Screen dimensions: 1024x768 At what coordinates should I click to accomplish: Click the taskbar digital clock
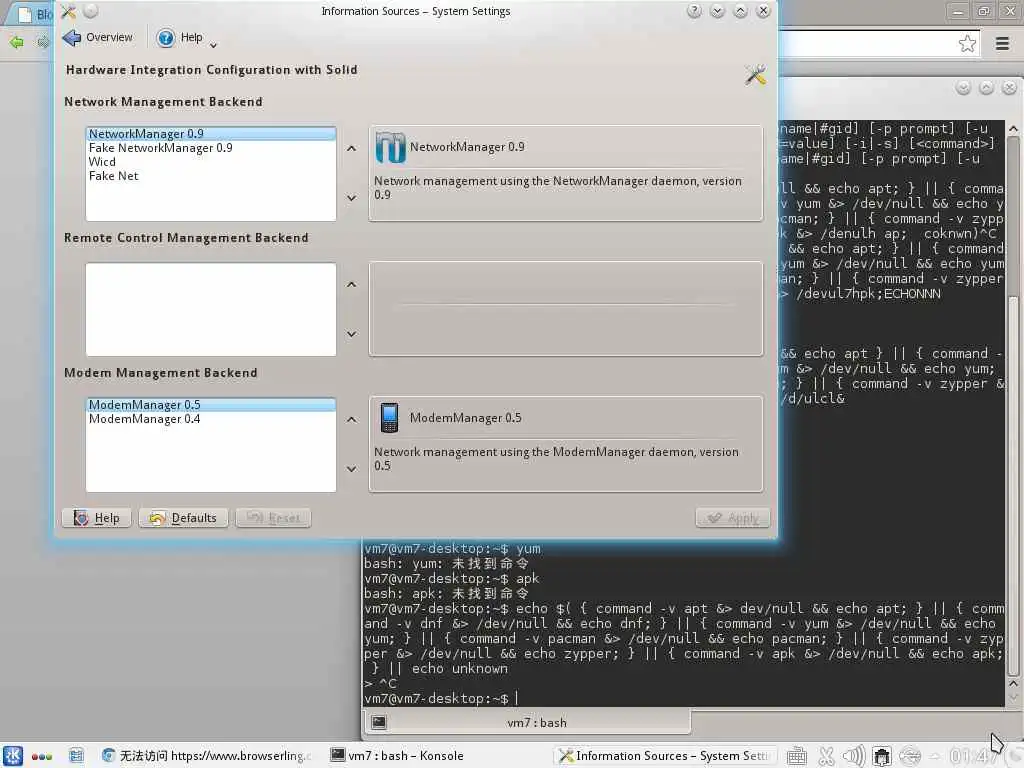point(973,756)
